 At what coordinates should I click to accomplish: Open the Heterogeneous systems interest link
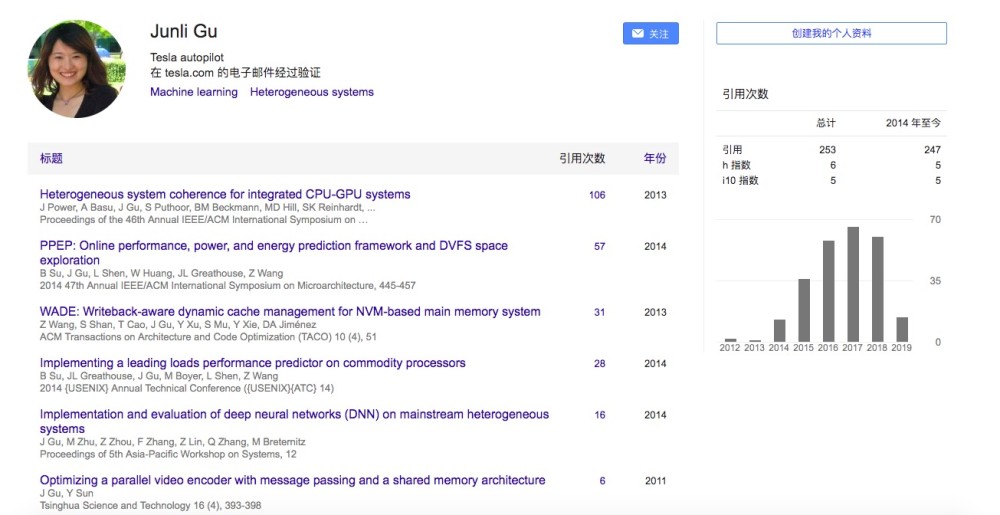click(x=312, y=92)
